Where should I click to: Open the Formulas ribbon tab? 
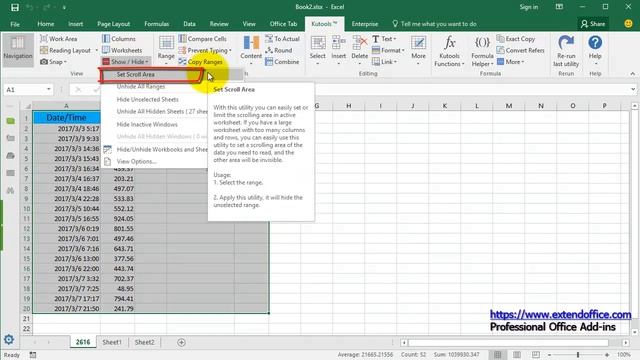156,24
